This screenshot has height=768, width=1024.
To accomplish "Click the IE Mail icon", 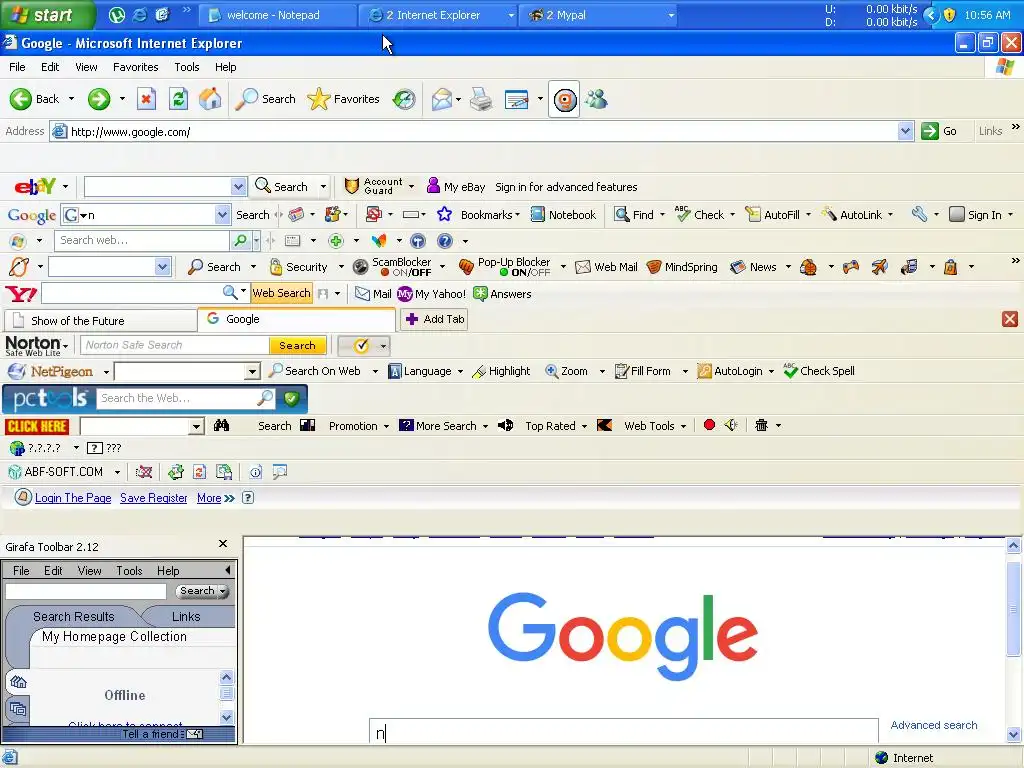I will tap(442, 99).
